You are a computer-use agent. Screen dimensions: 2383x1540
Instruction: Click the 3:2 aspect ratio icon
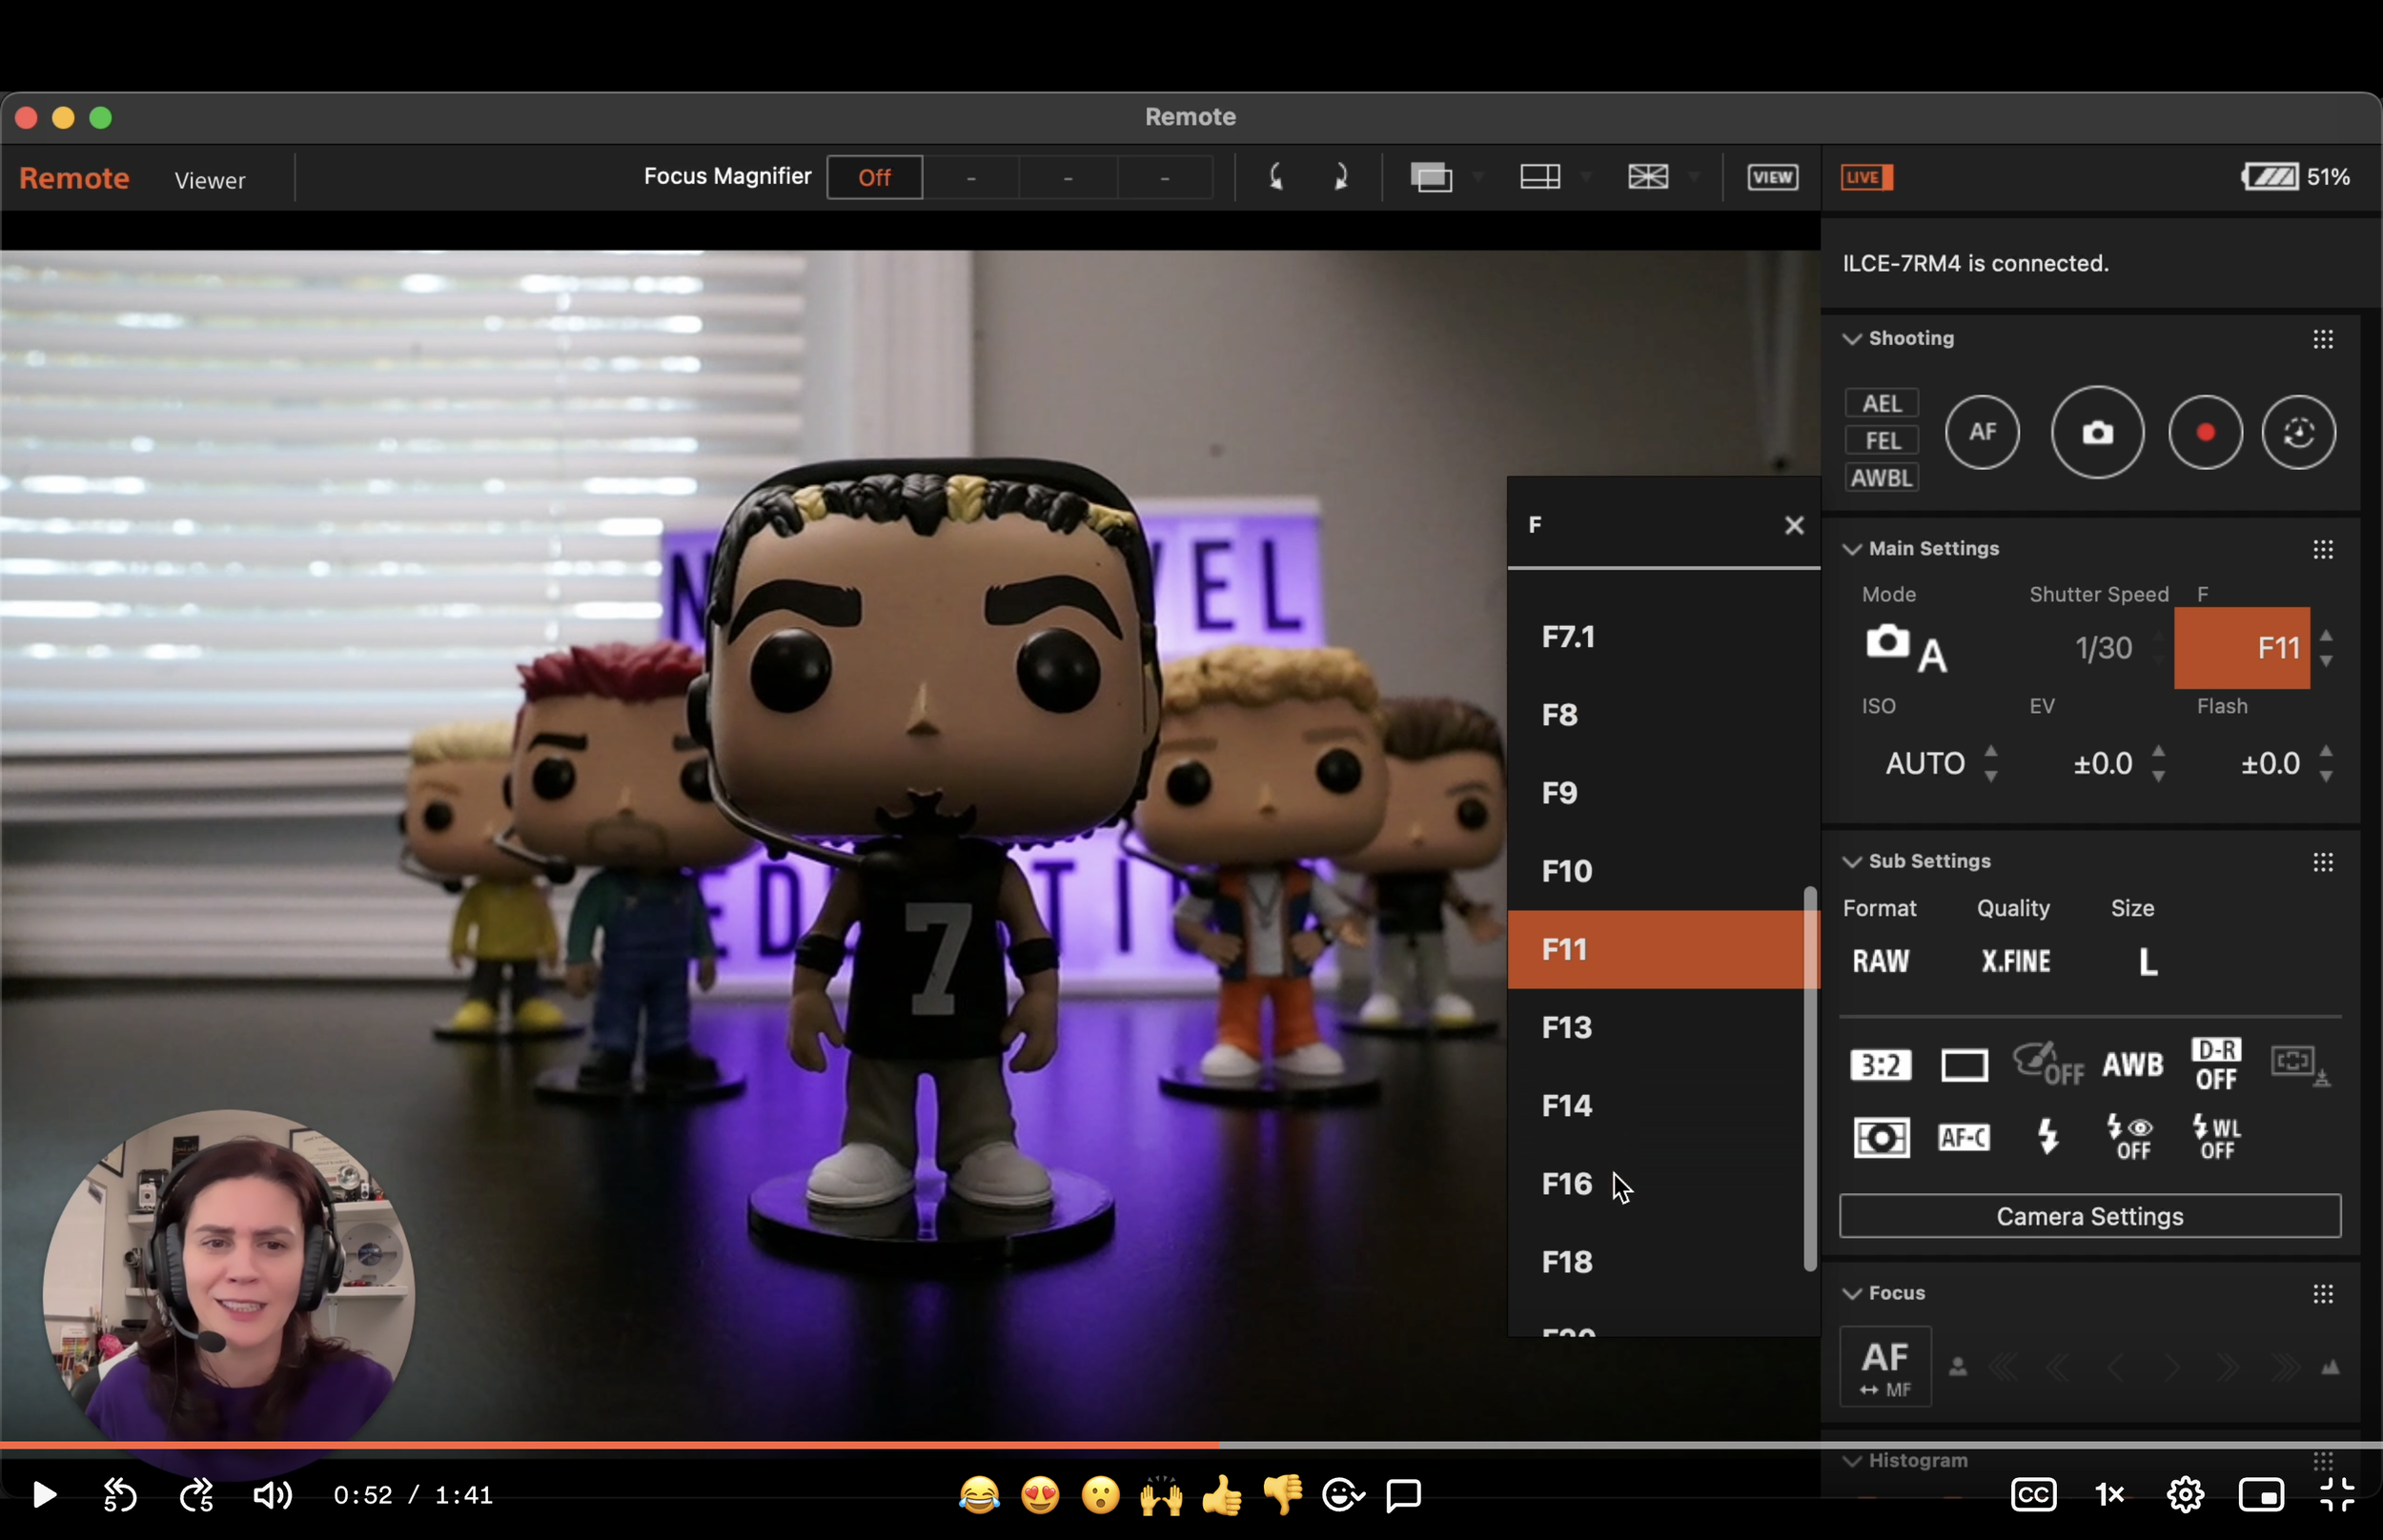[x=1880, y=1065]
